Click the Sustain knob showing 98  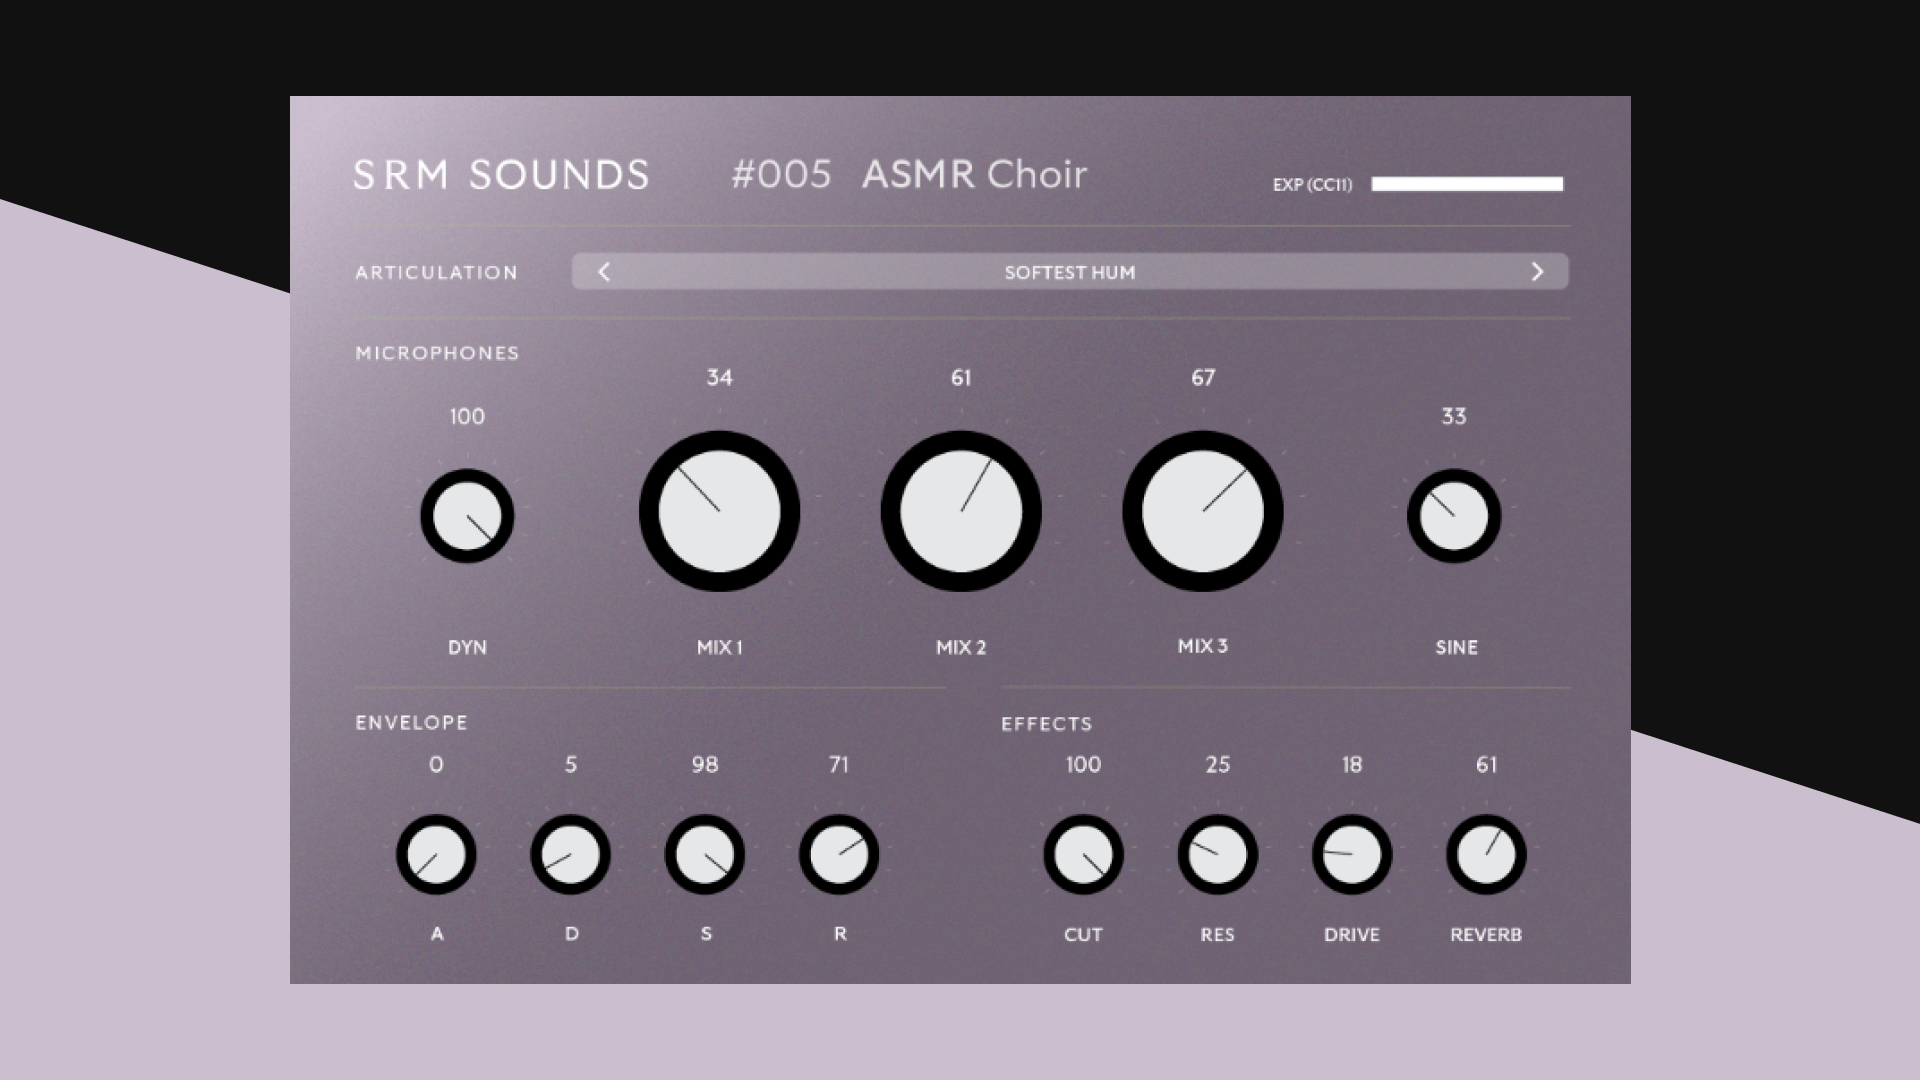coord(705,855)
